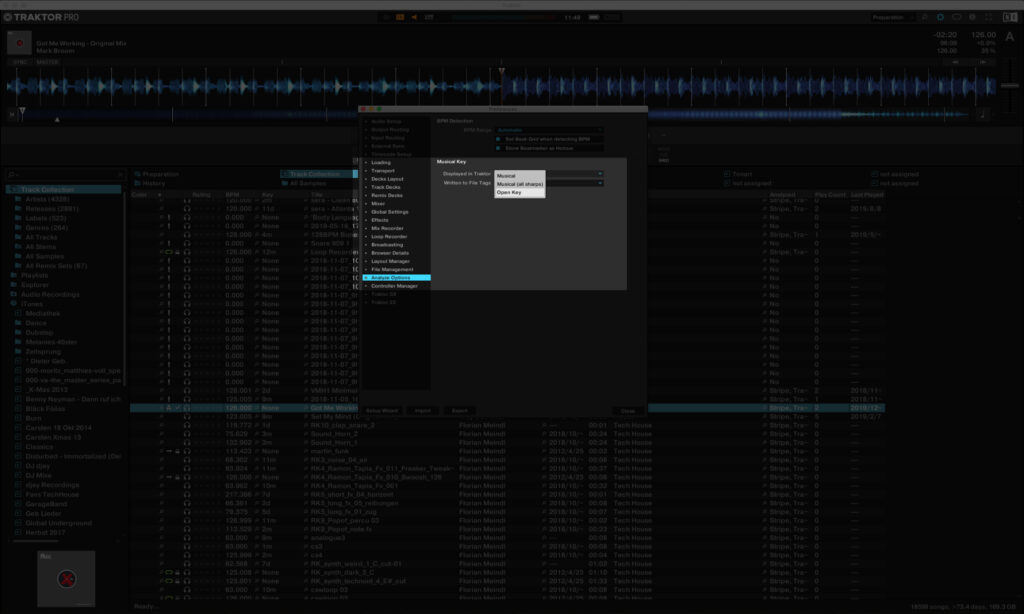
Task: Open Broadcasting preferences page
Action: 387,245
